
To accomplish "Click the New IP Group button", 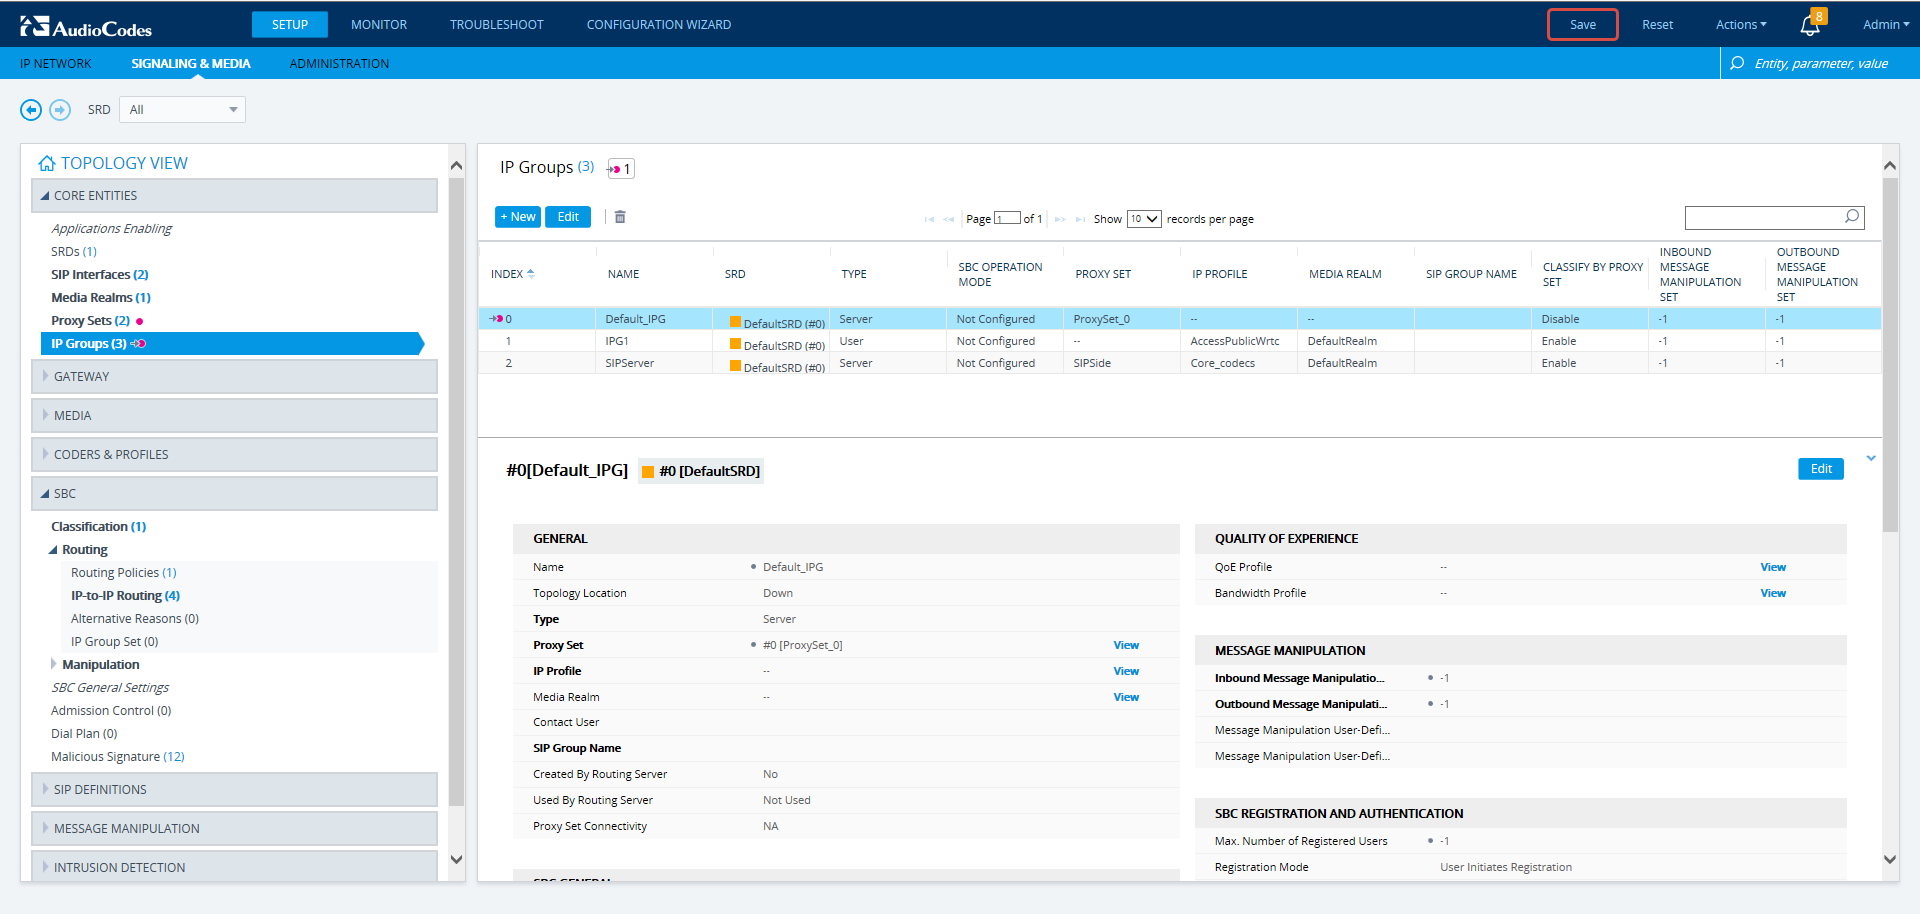I will 518,217.
